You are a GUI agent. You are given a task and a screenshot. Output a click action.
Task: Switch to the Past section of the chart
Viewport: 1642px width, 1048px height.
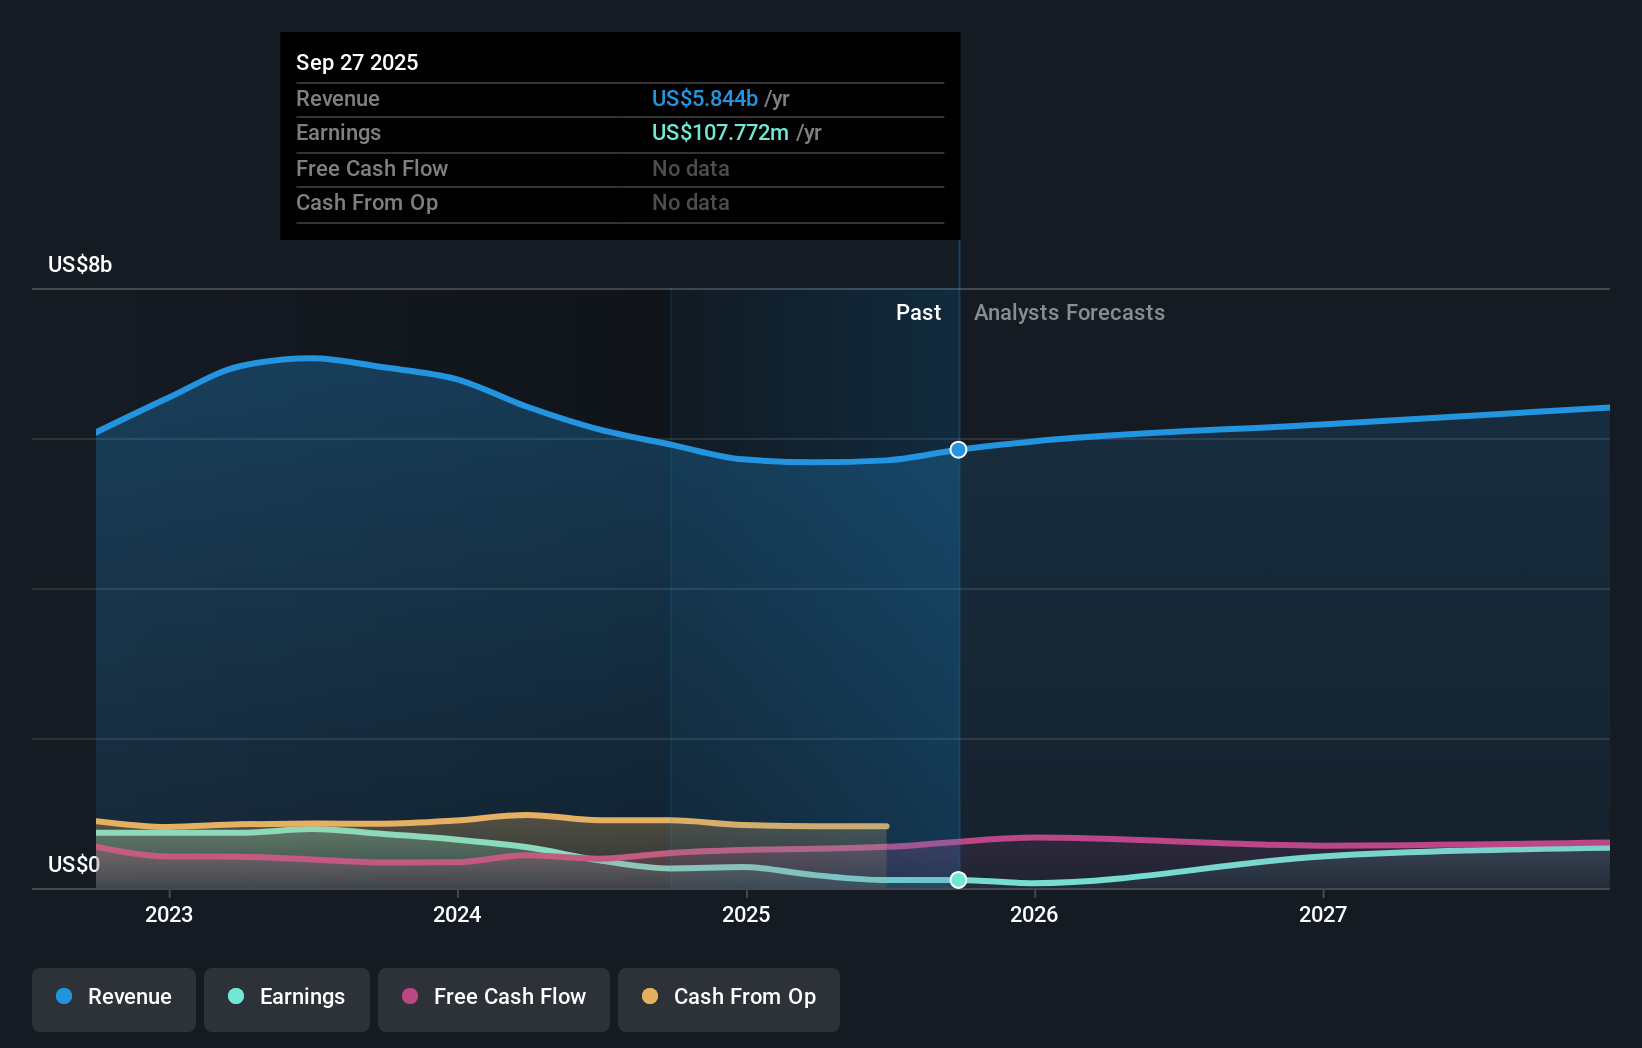pyautogui.click(x=918, y=312)
